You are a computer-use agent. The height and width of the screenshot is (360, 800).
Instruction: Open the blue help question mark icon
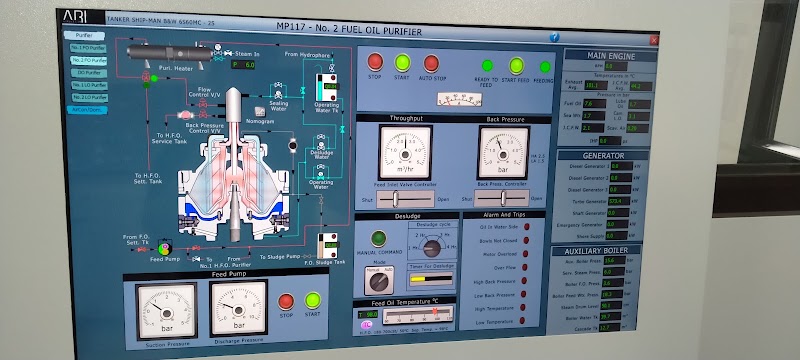554,37
